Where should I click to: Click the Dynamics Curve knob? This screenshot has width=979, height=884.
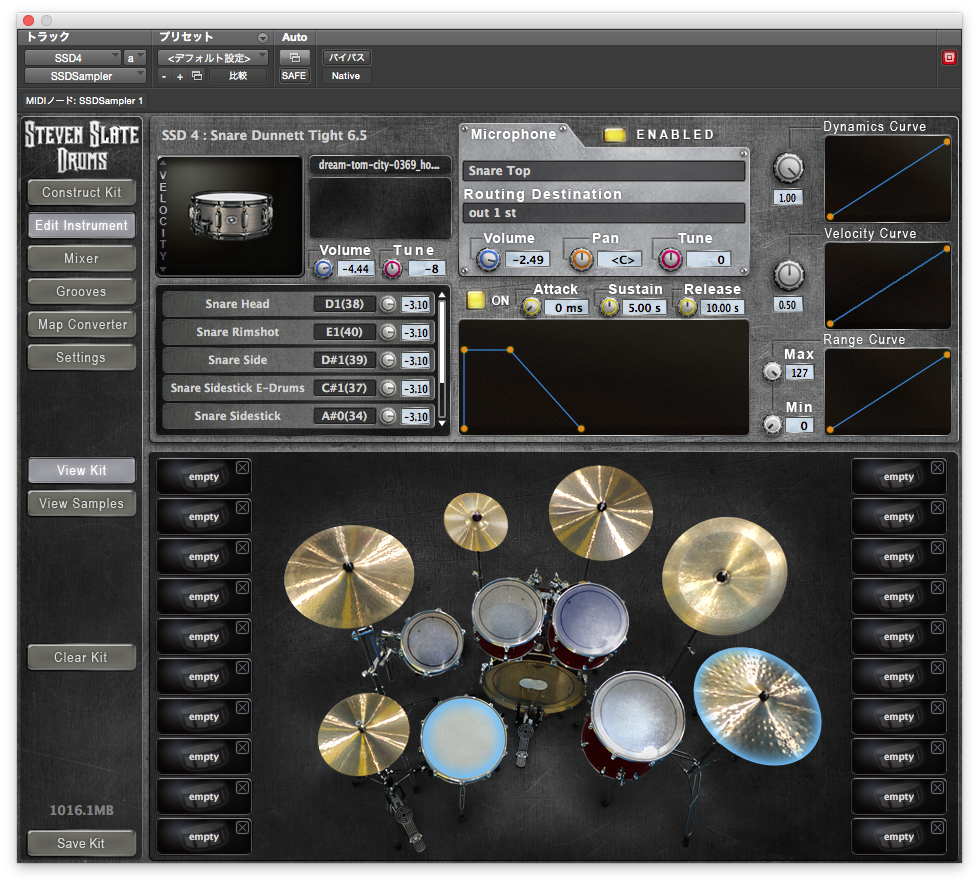point(789,168)
